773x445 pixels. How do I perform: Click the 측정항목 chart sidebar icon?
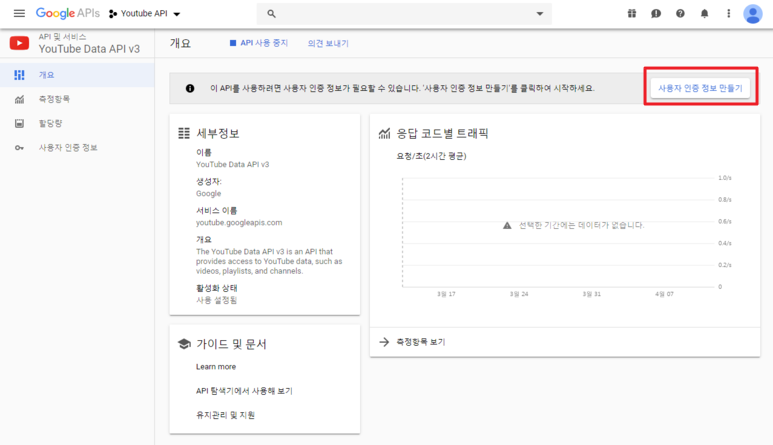point(19,100)
